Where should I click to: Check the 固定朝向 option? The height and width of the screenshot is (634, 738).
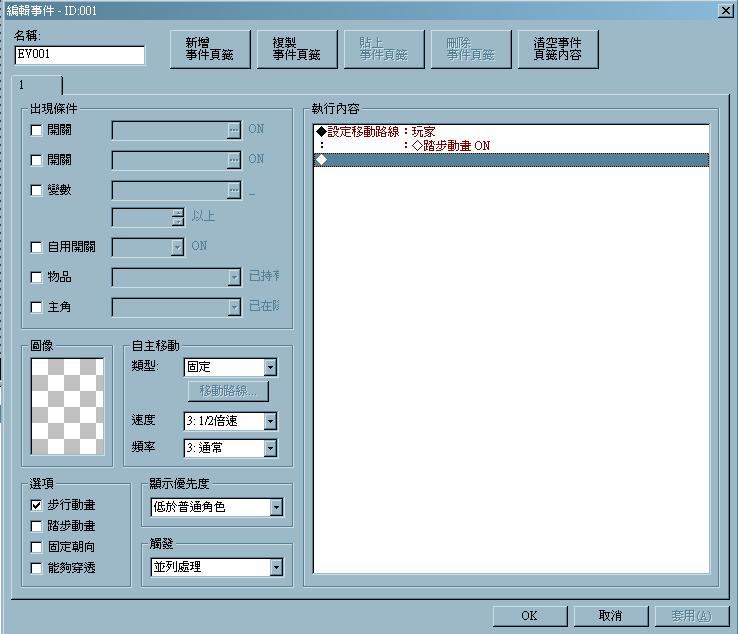click(36, 547)
